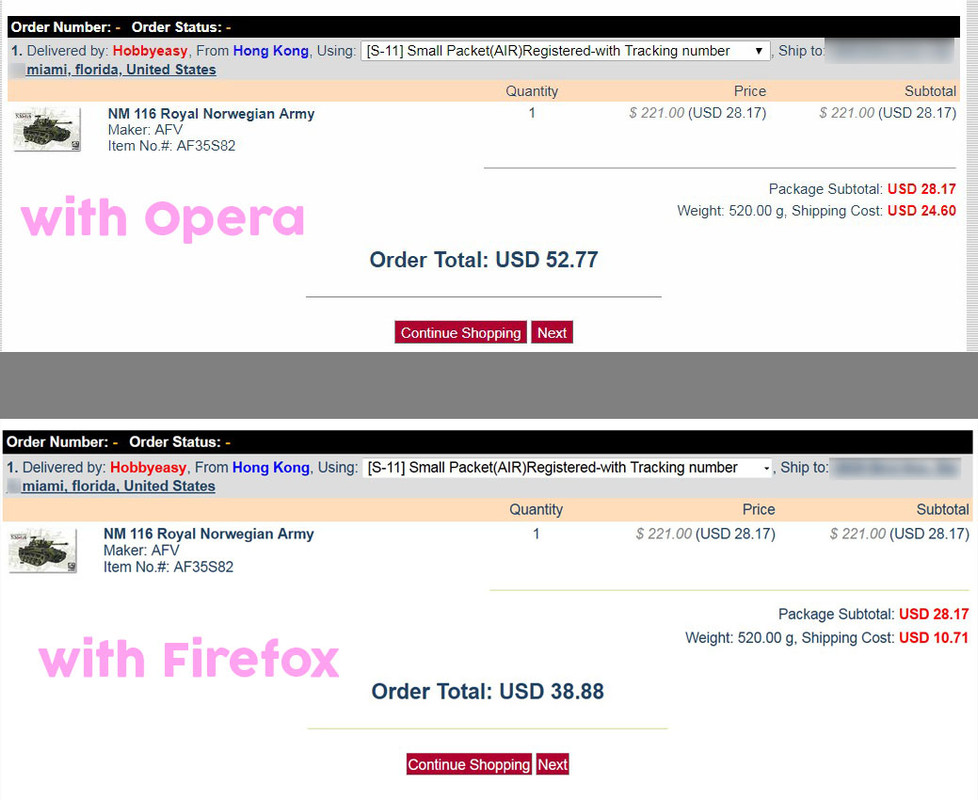
Task: Click Quantity column header in Firefox order
Action: [536, 509]
